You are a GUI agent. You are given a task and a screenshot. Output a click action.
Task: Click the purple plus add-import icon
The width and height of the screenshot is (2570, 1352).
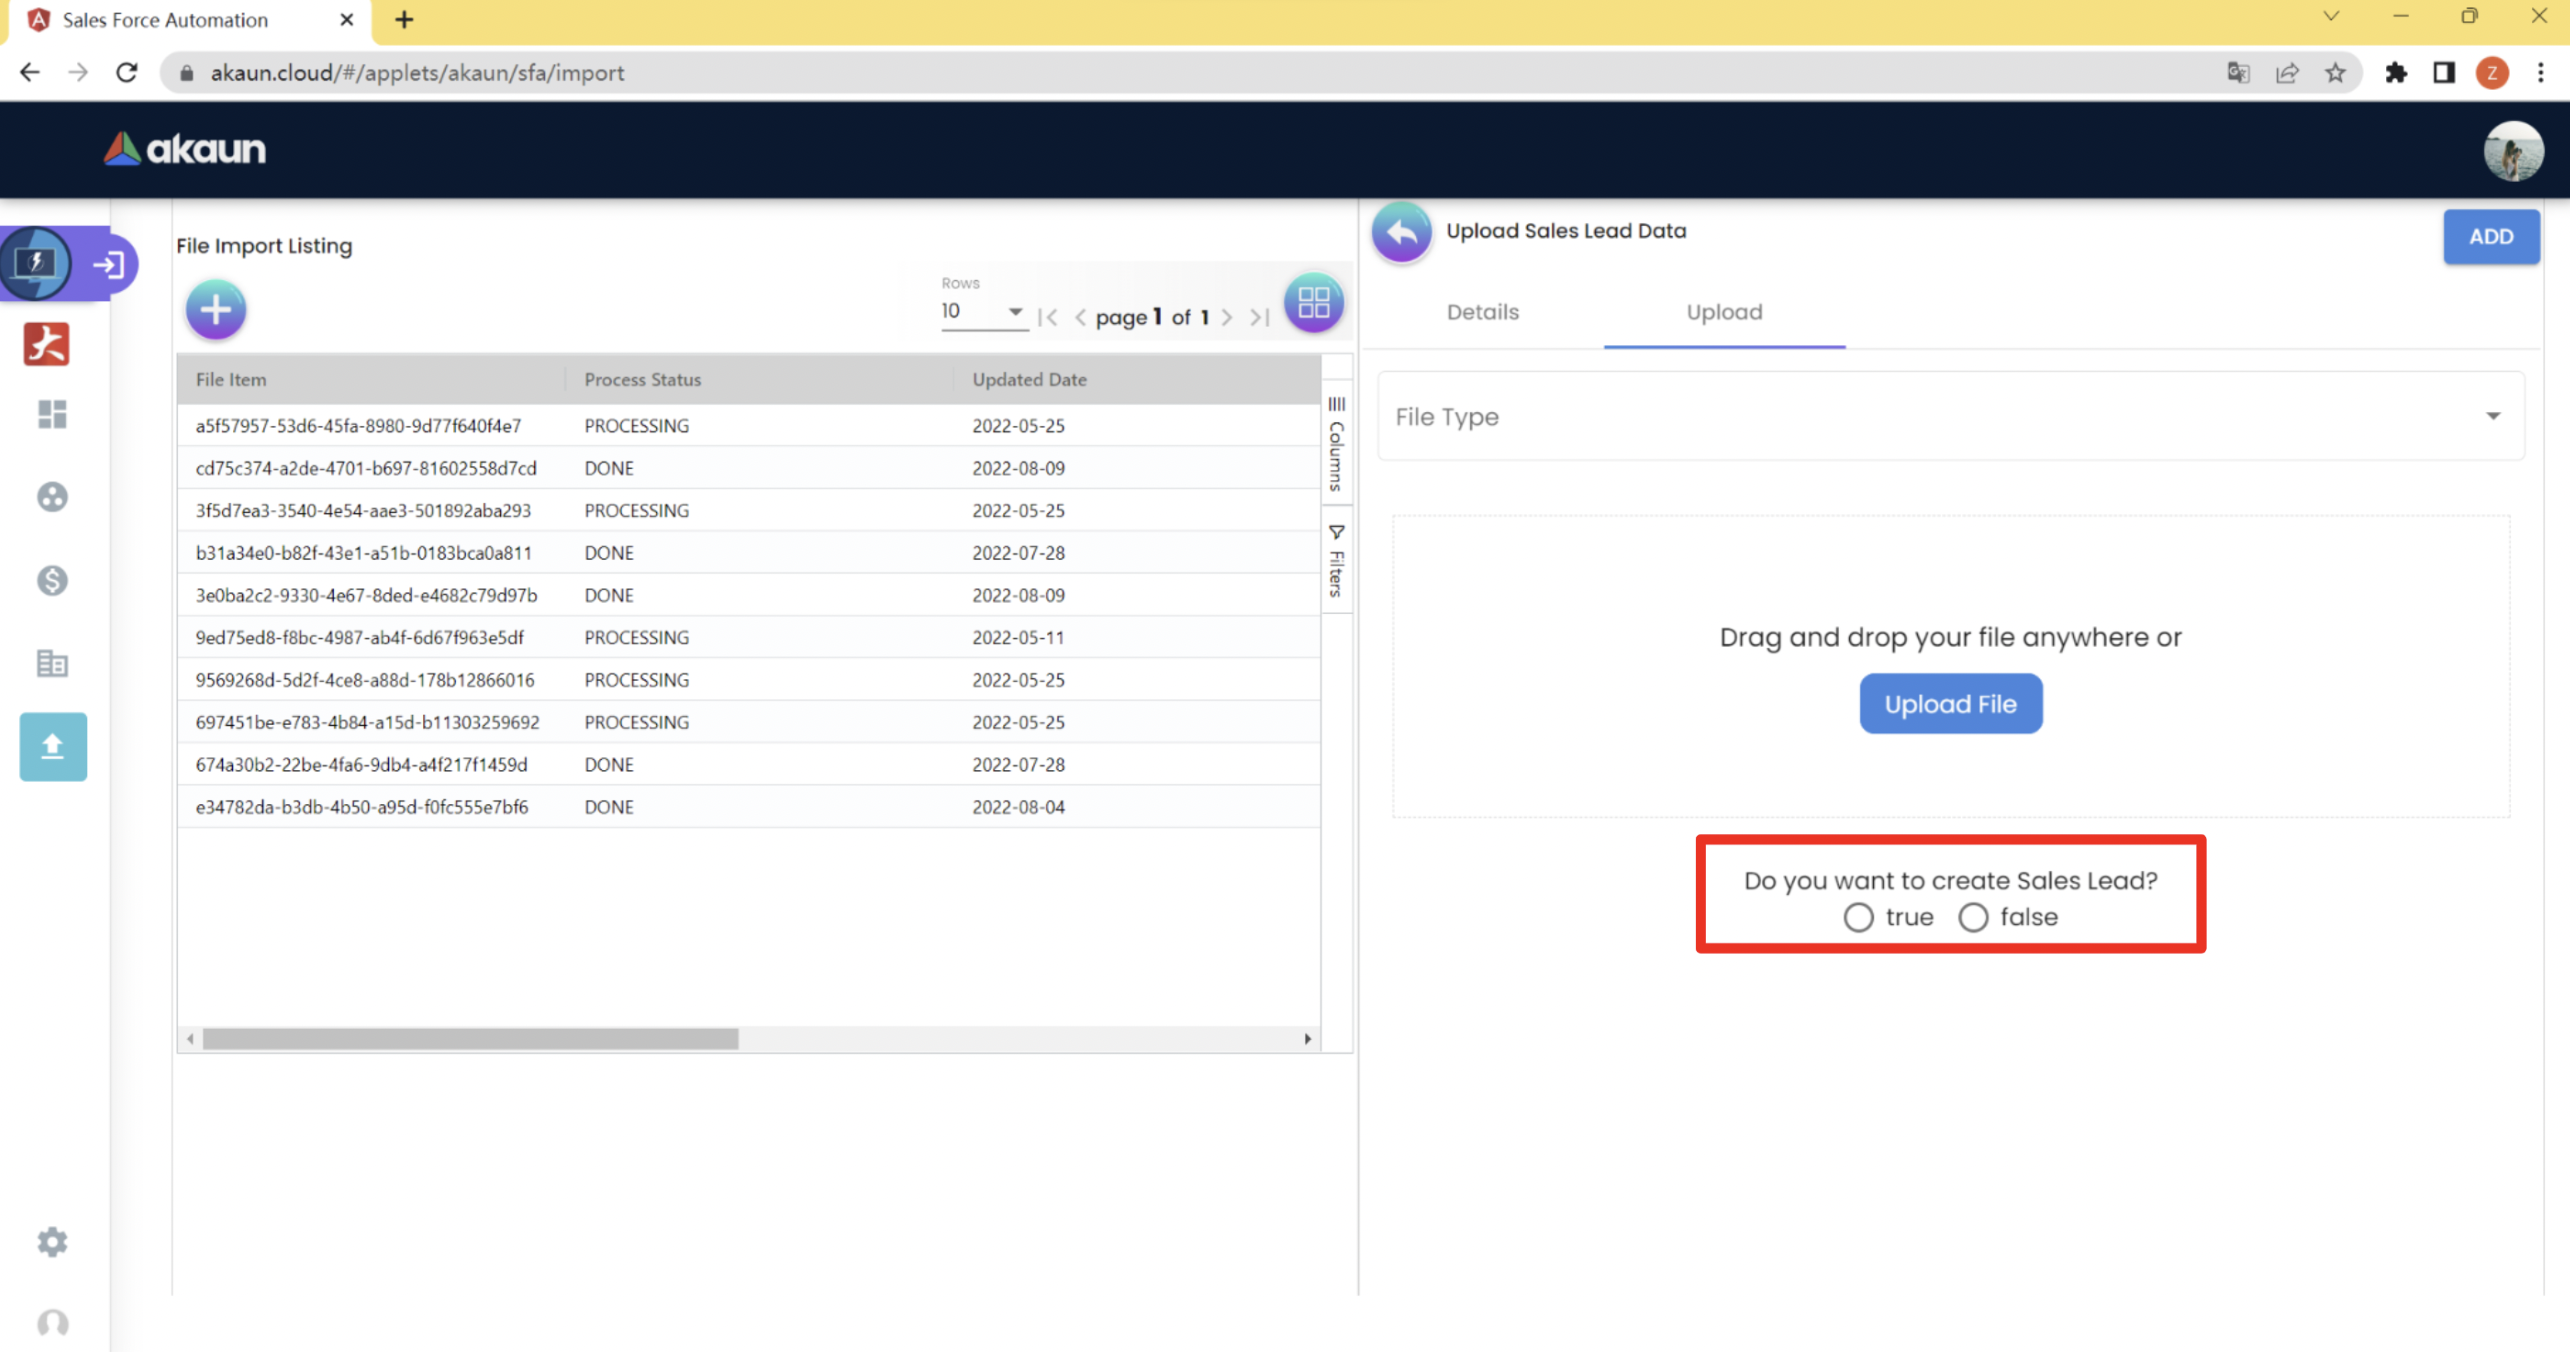tap(215, 309)
